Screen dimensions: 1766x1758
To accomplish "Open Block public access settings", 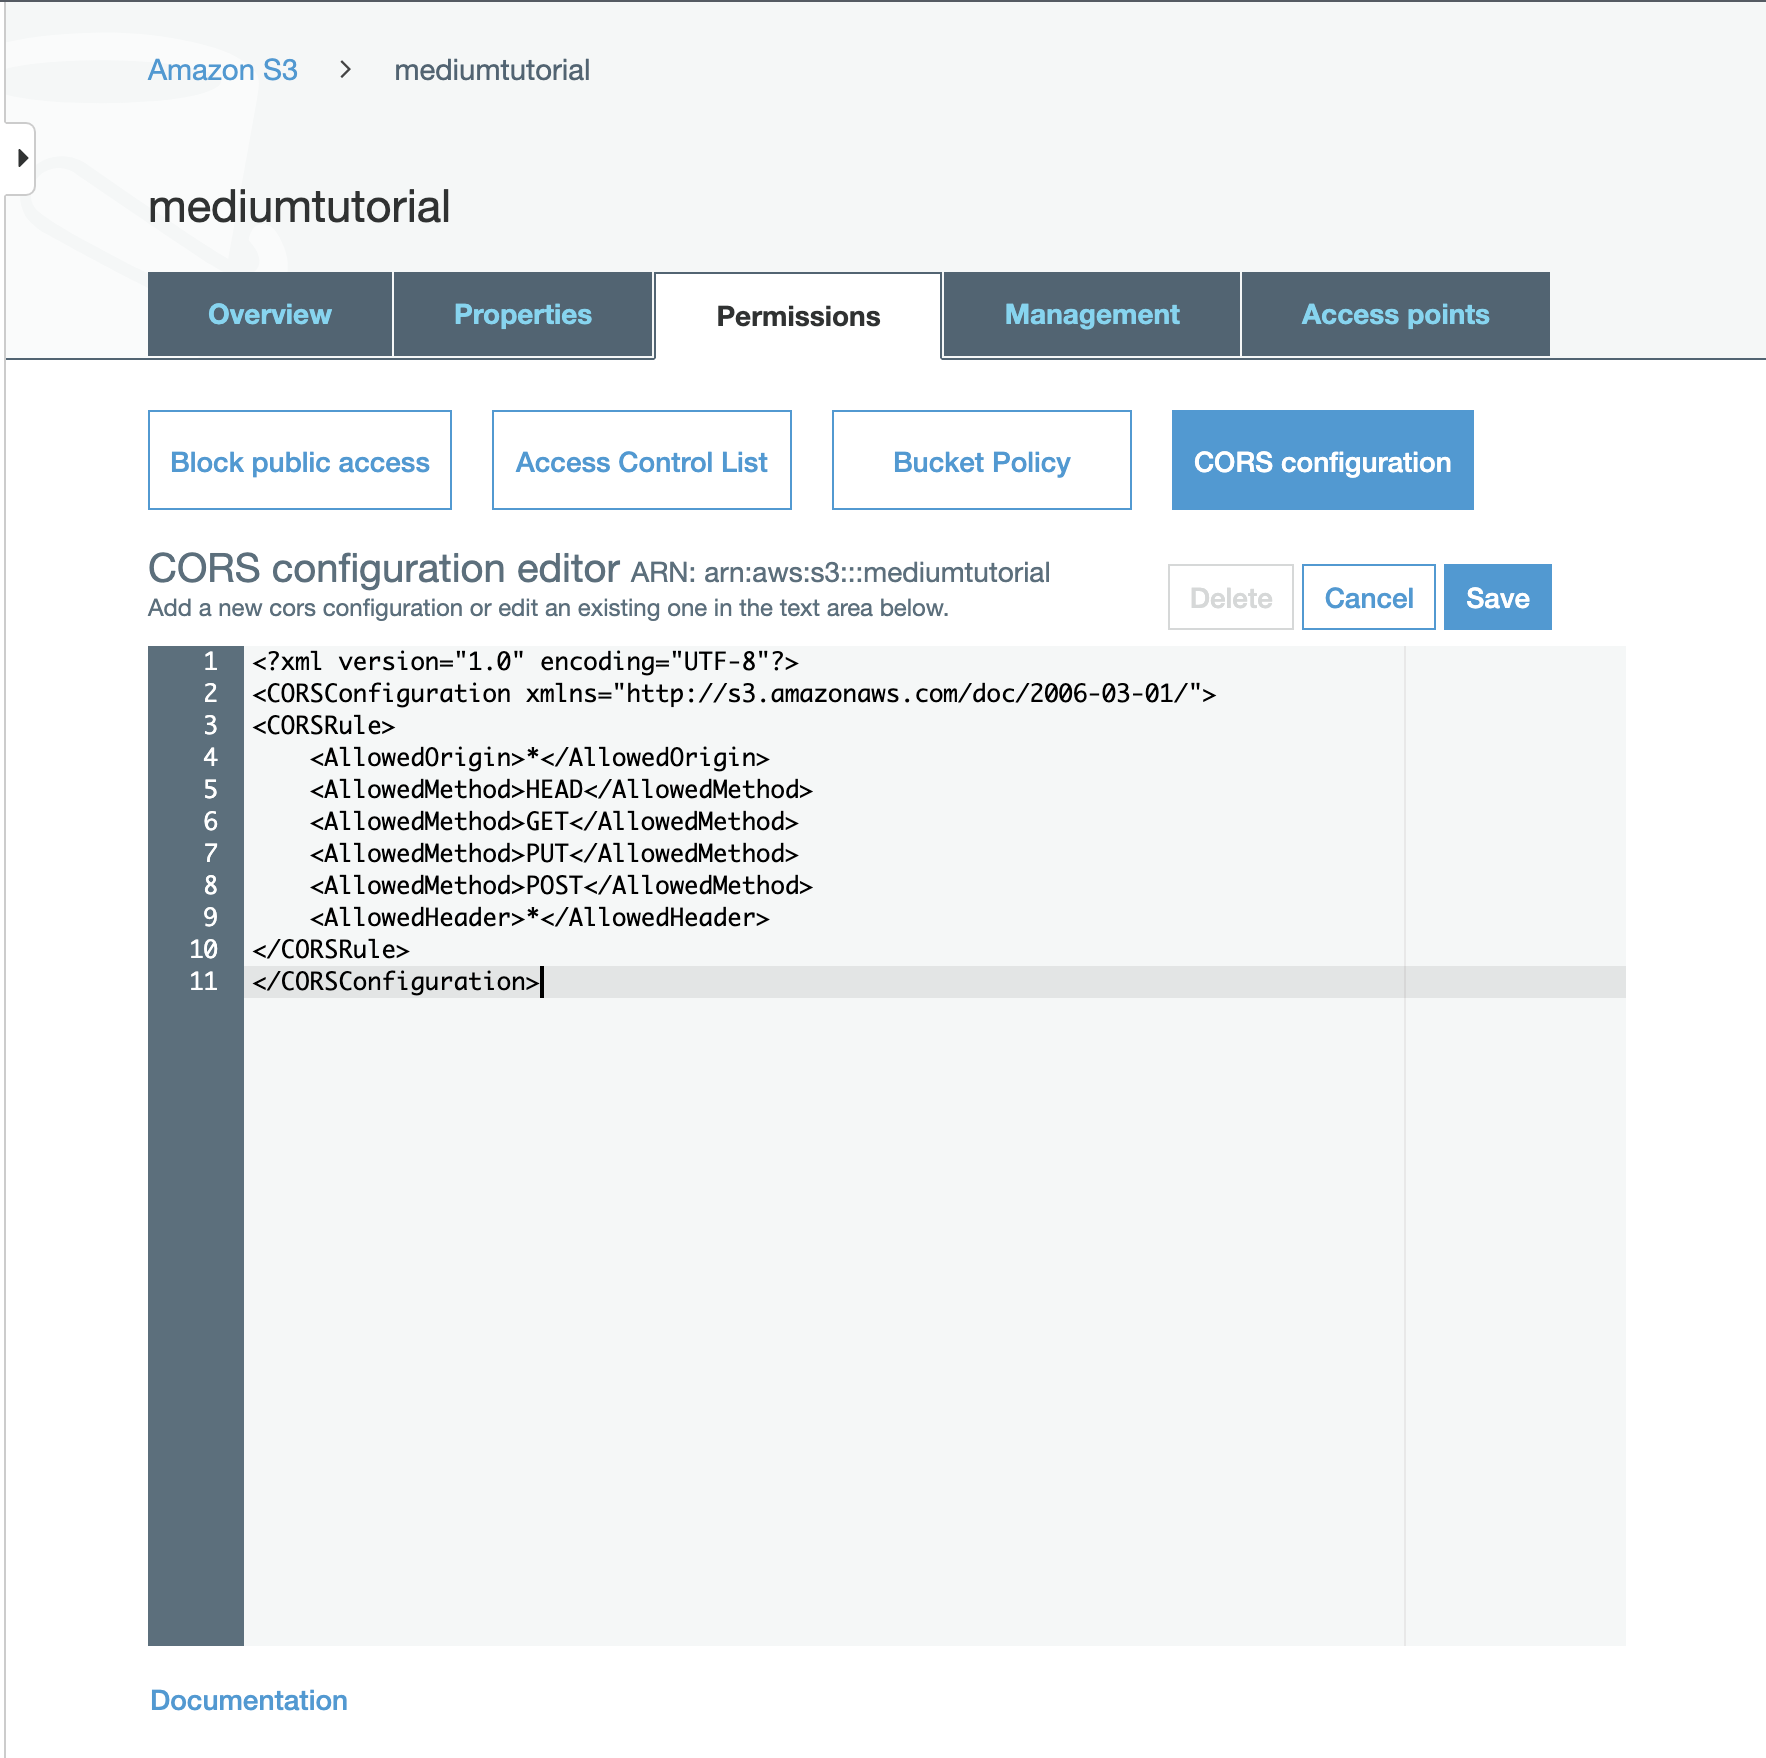I will pos(300,461).
